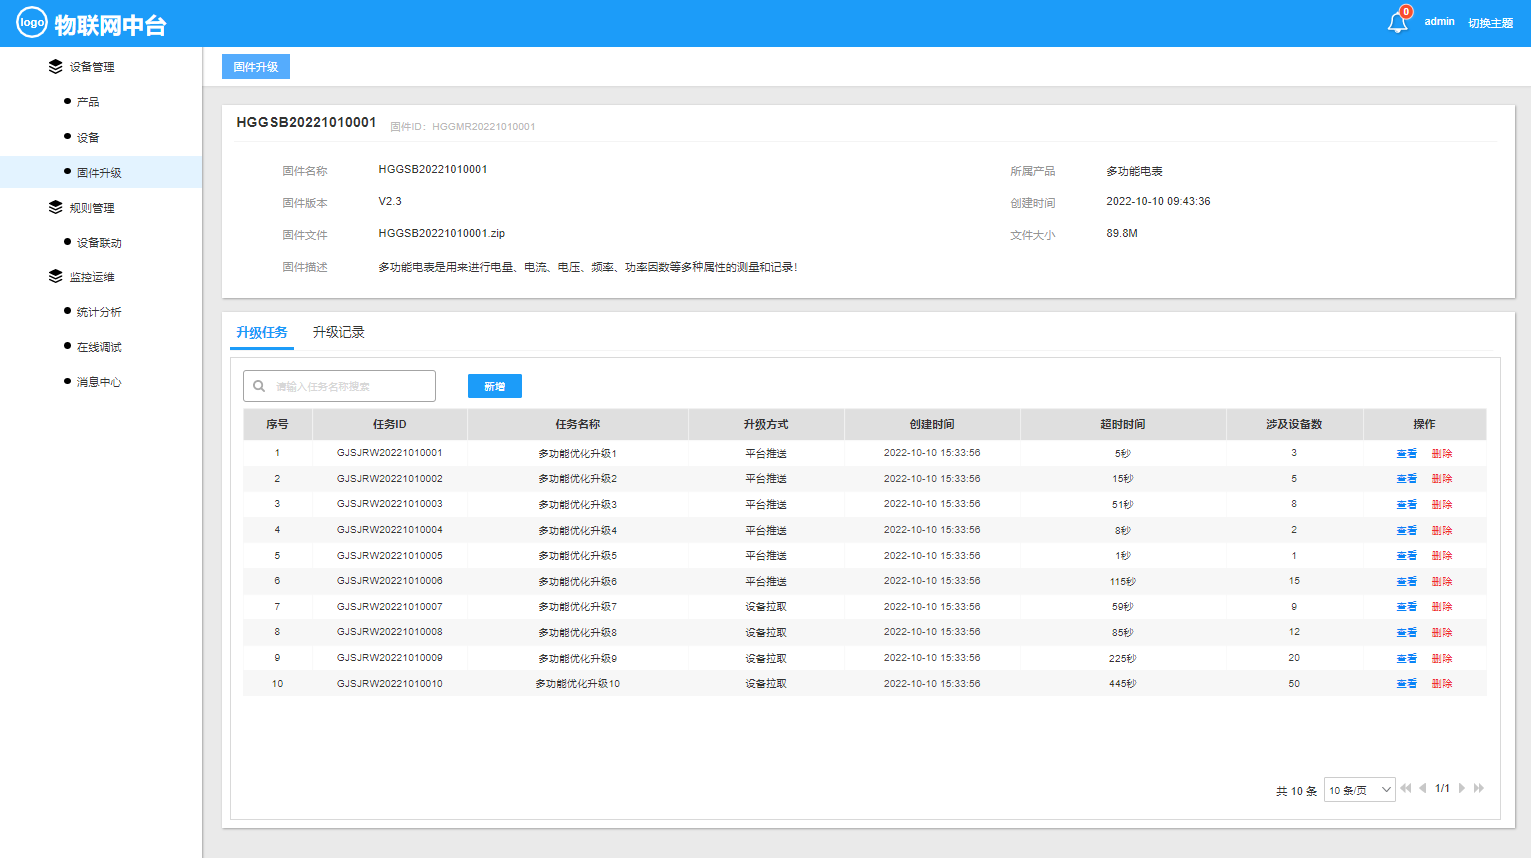Screen dimensions: 1531x858
Task: Open 统计分析 in the sidebar
Action: pyautogui.click(x=99, y=312)
